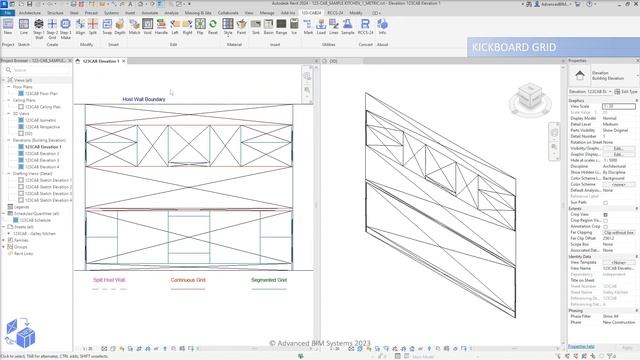
Task: Expand the Groups tree node
Action: 4,247
